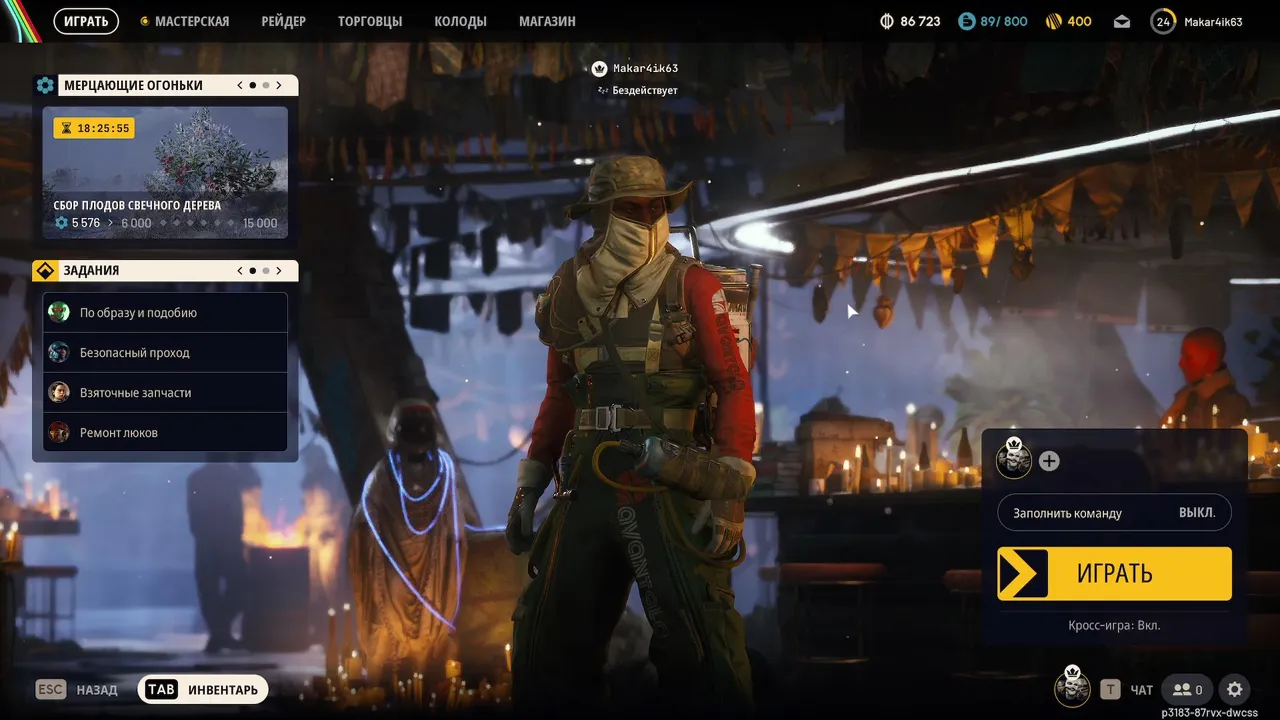Click the blue 89/800 currency icon
This screenshot has height=720, width=1280.
(966, 21)
